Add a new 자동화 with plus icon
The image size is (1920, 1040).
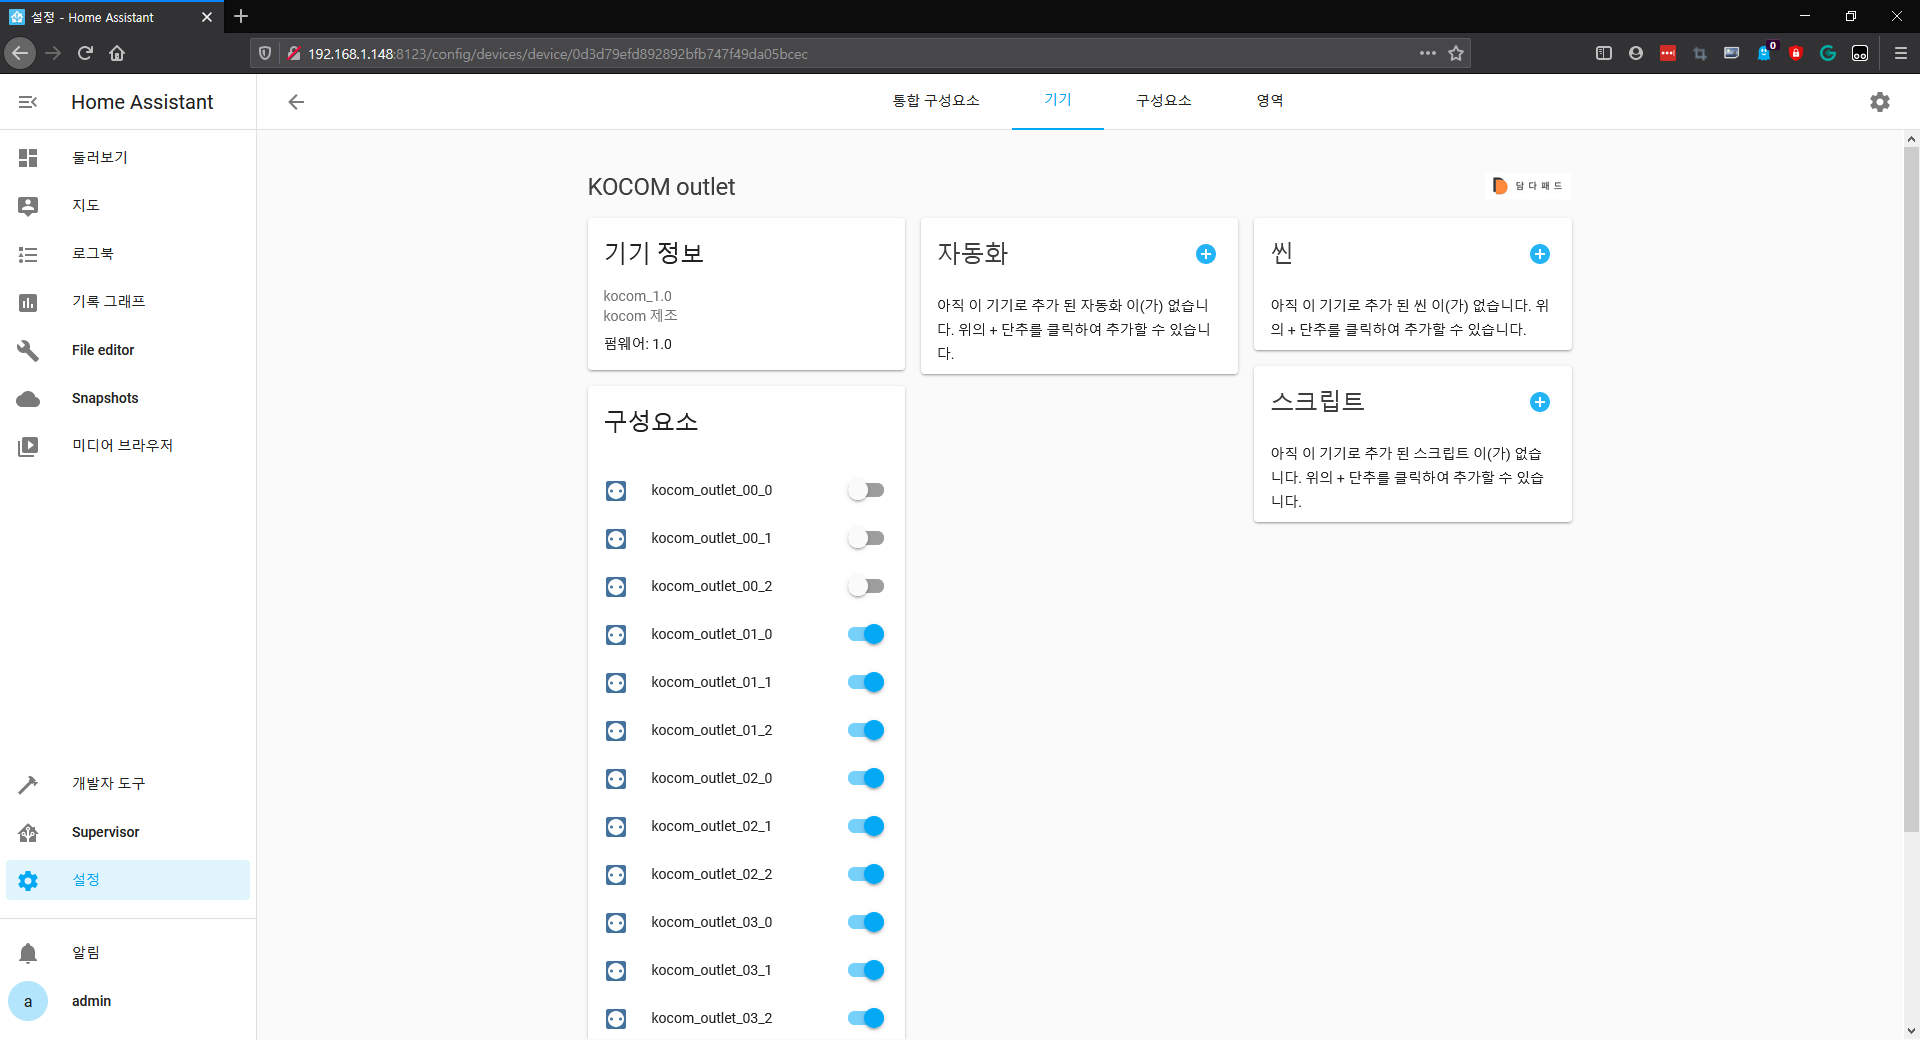pos(1206,254)
